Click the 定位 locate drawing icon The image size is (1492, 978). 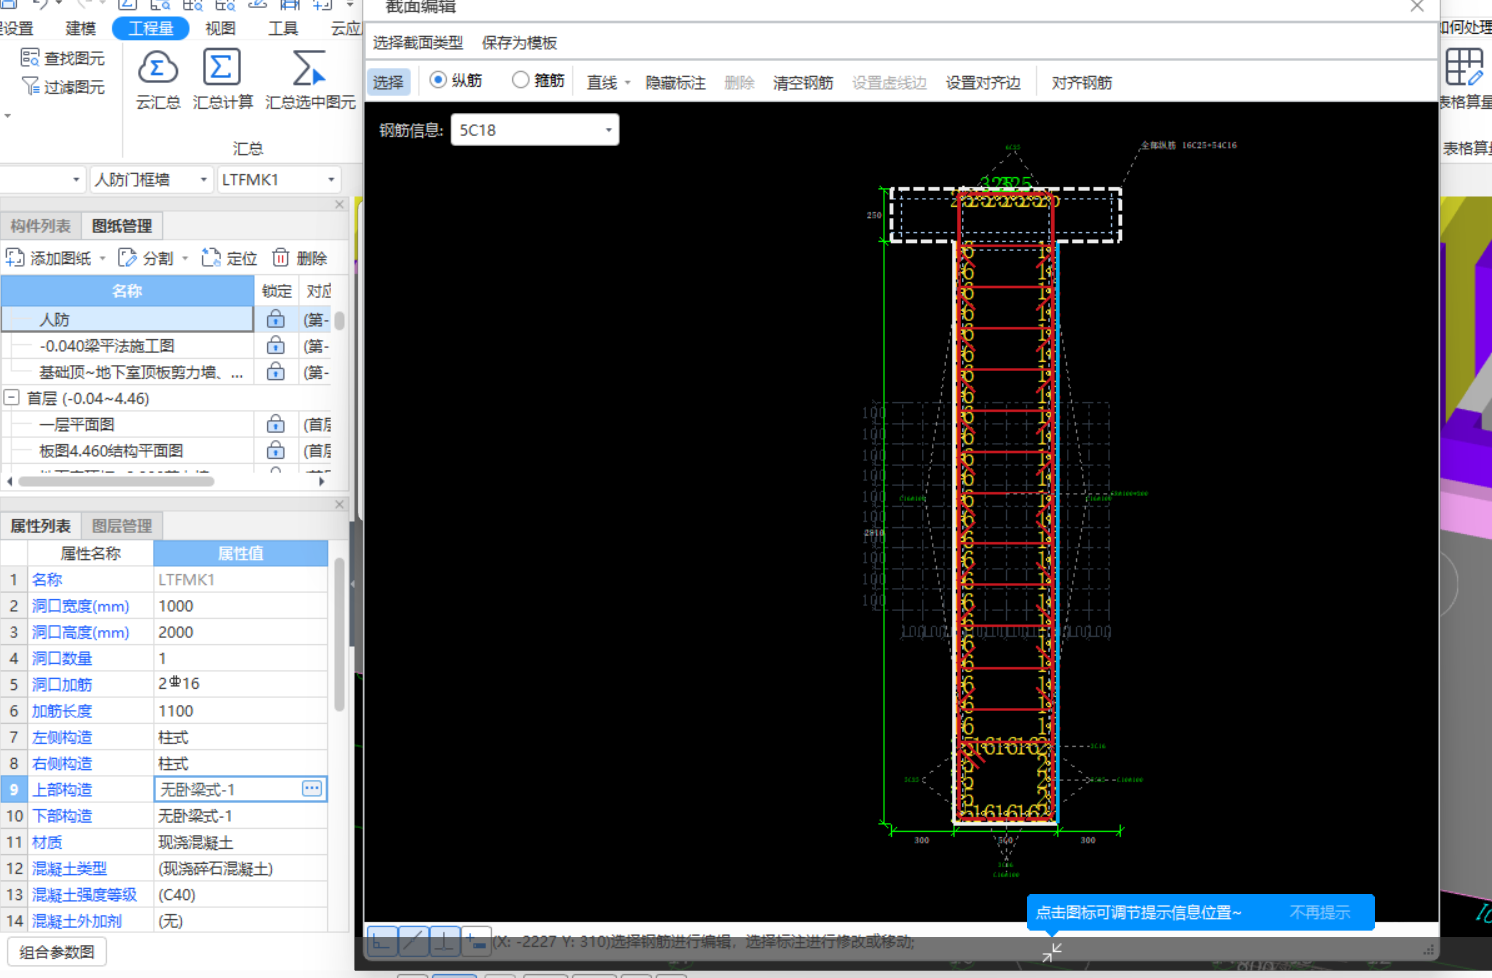tap(210, 258)
